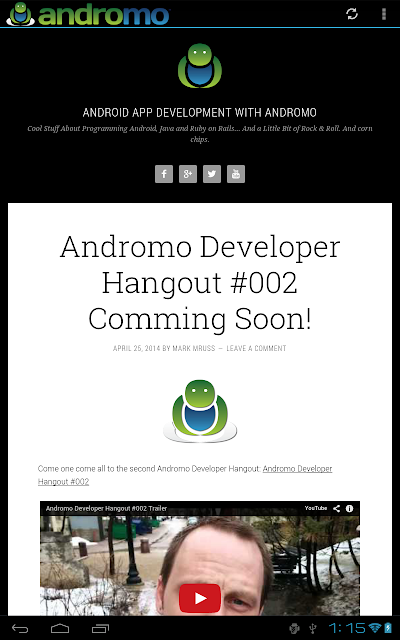The height and width of the screenshot is (640, 400).
Task: Click the Andromo mascot image in the post
Action: click(x=200, y=411)
